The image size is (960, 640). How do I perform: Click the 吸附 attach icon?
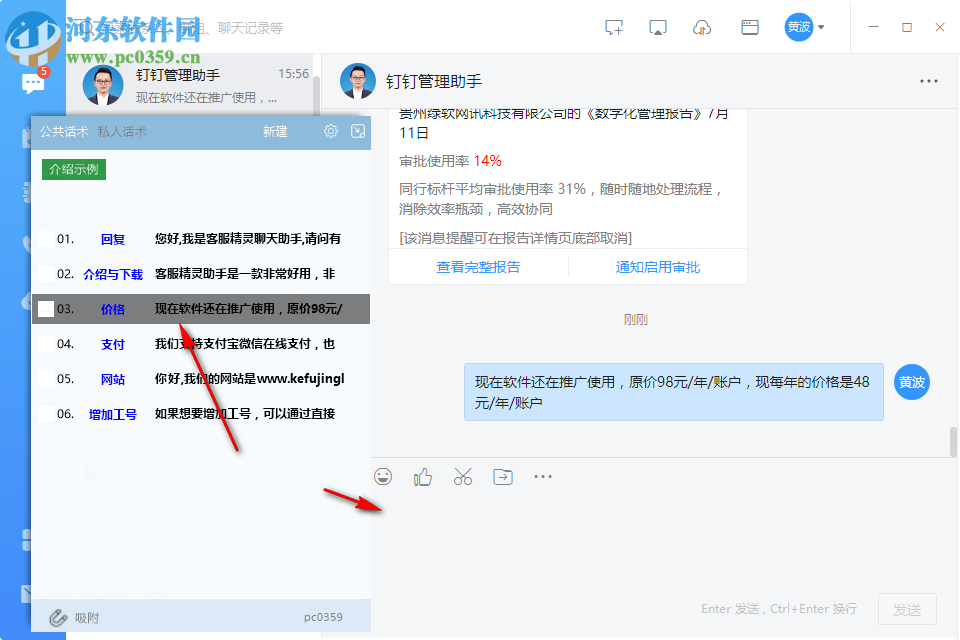pos(58,618)
